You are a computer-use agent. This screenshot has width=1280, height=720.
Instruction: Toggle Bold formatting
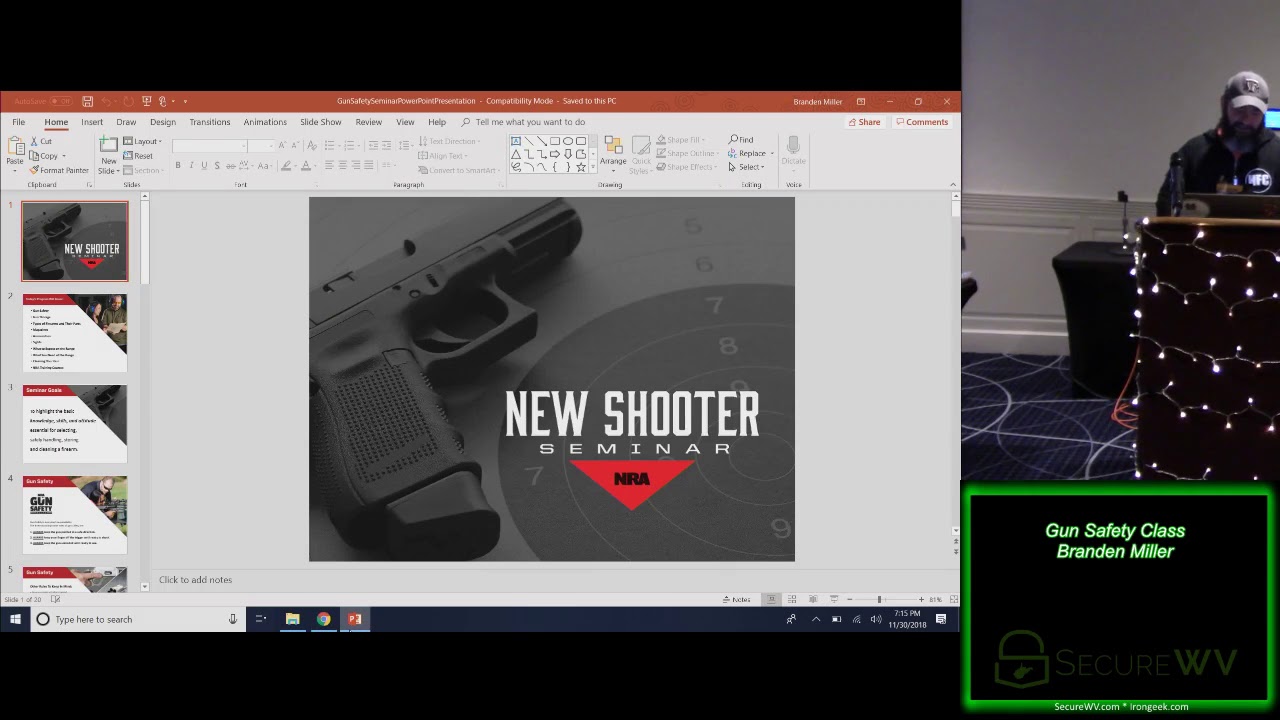pyautogui.click(x=178, y=165)
